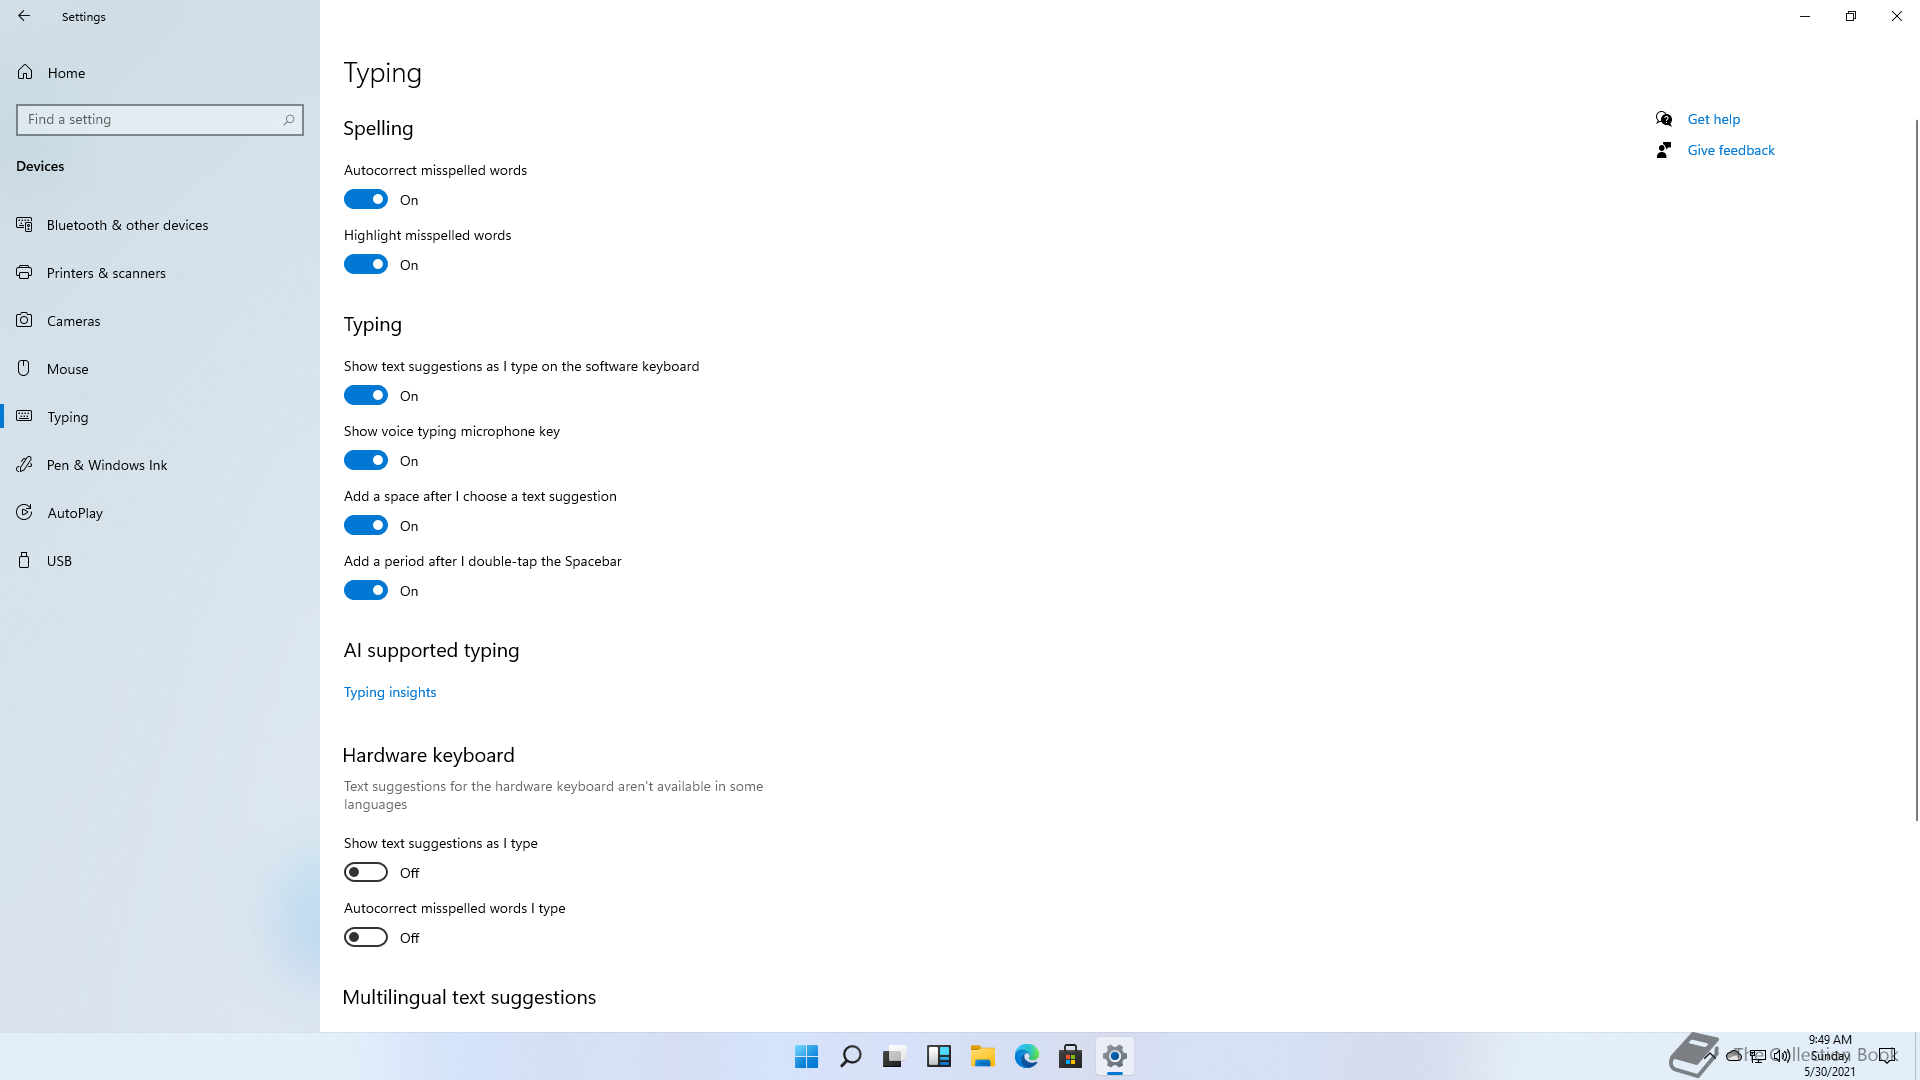Screen dimensions: 1920x1080
Task: Click the OneDrive cloud tray icon
Action: (1734, 1055)
